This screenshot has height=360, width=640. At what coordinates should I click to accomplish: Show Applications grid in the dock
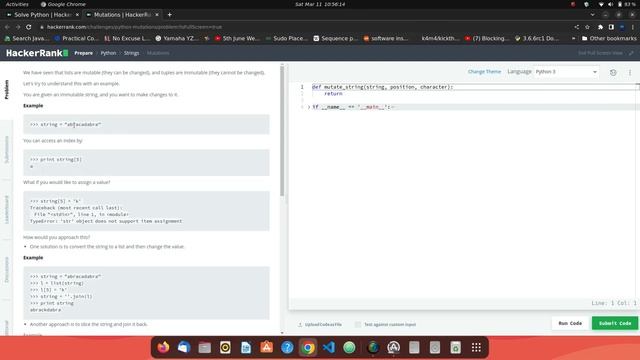pyautogui.click(x=476, y=347)
